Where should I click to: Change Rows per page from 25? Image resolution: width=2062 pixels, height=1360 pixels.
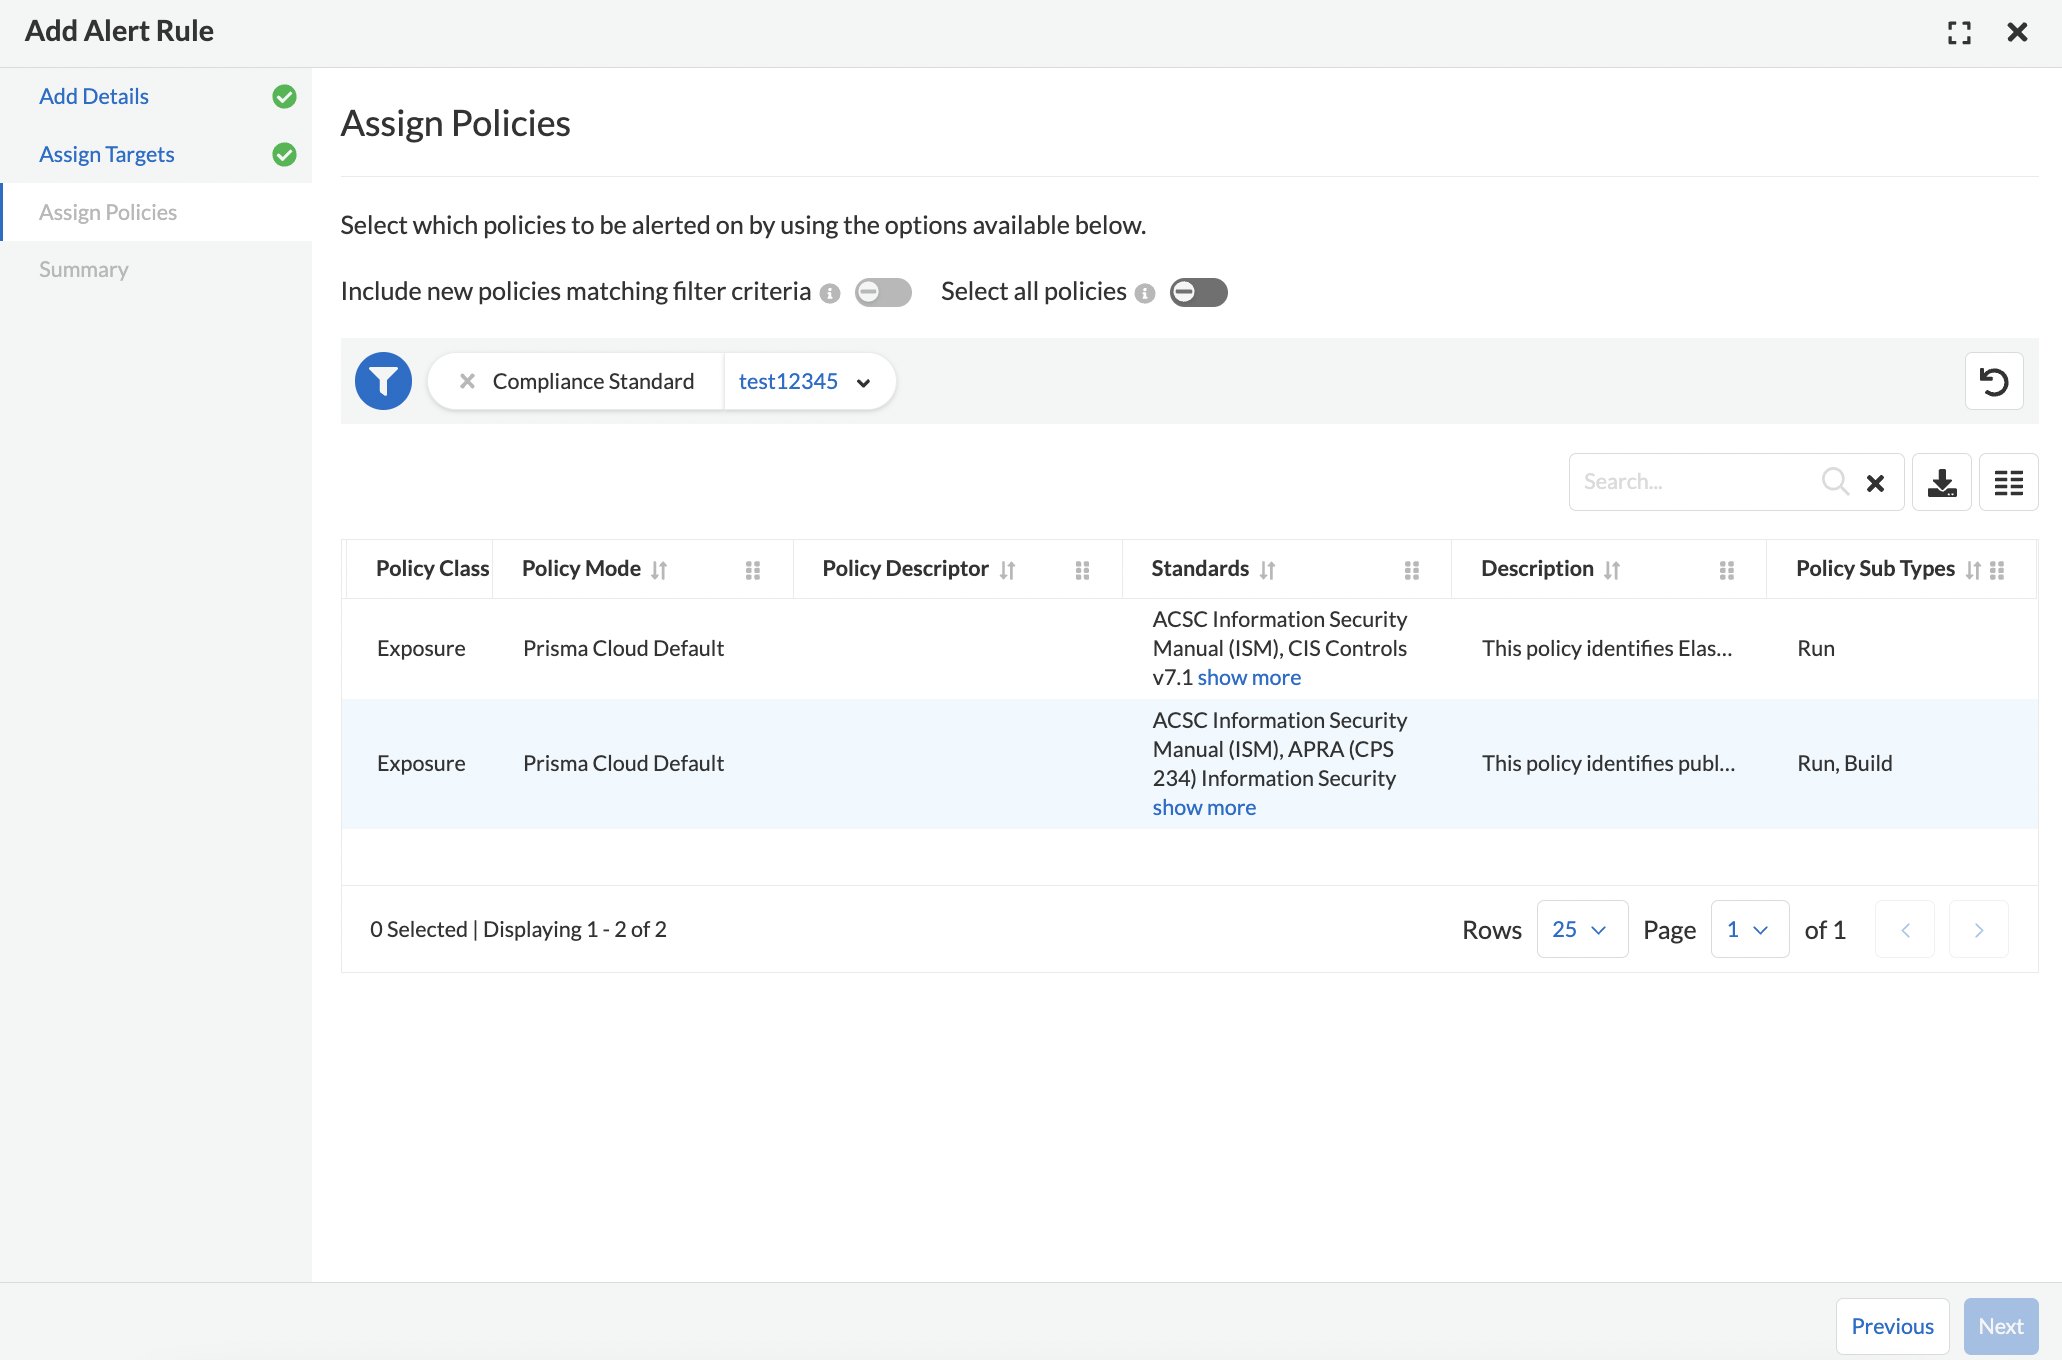coord(1581,929)
